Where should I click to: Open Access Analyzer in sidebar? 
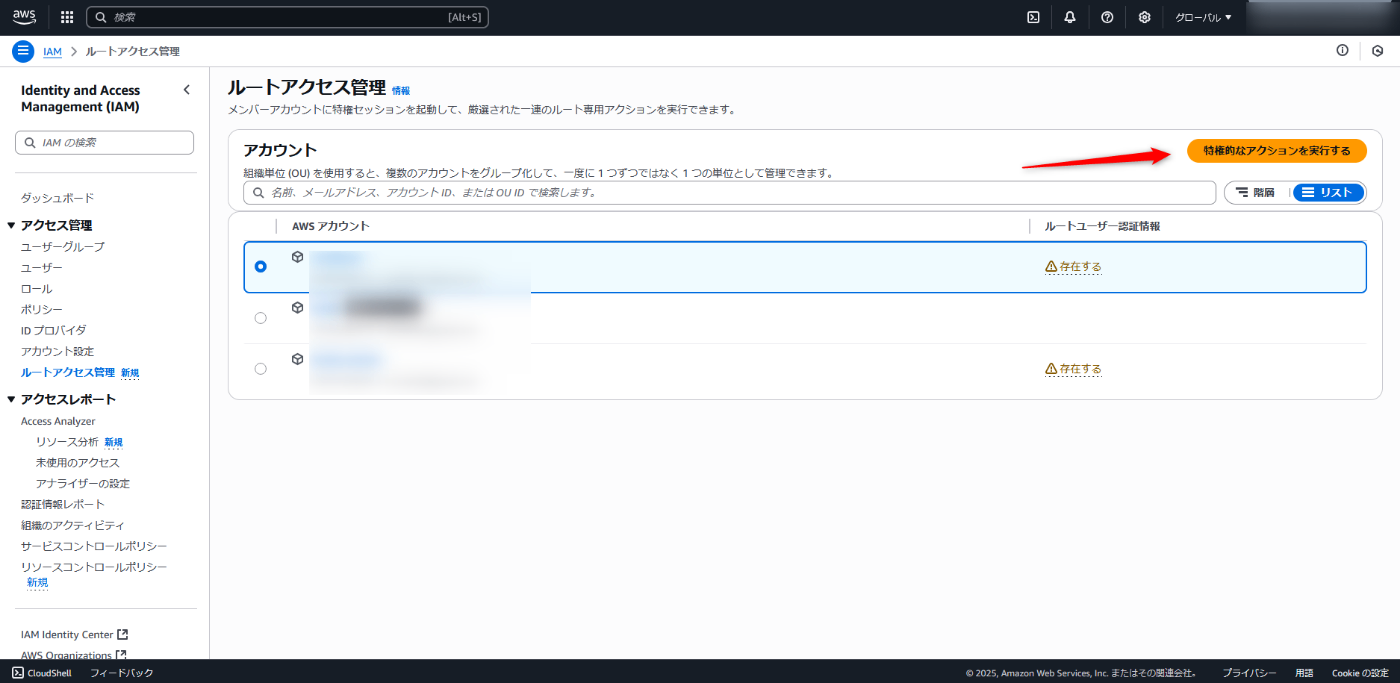coord(58,421)
